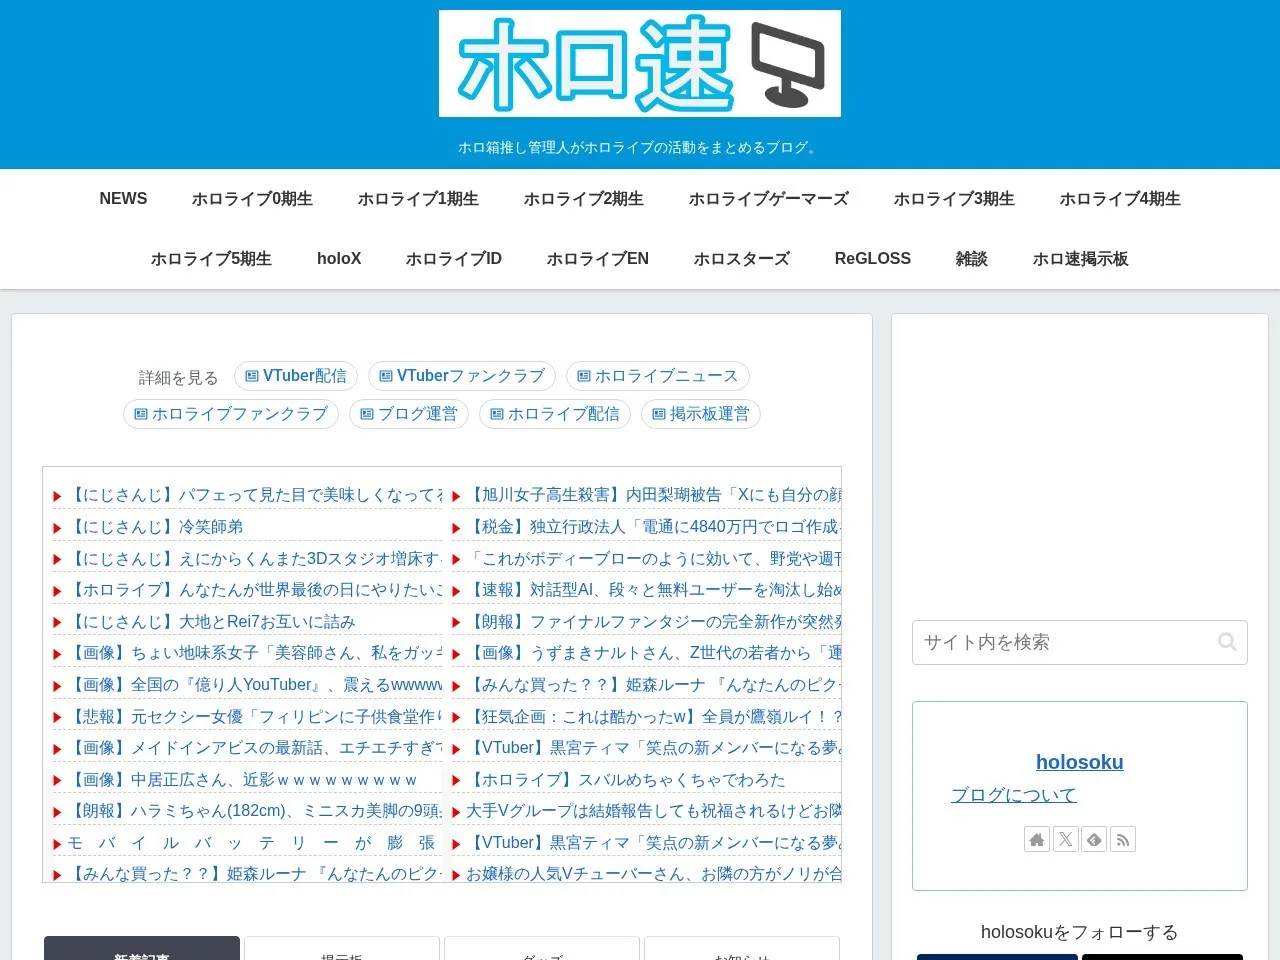Open 「これがボディーブローのように headline
This screenshot has height=960, width=1280.
[x=654, y=559]
